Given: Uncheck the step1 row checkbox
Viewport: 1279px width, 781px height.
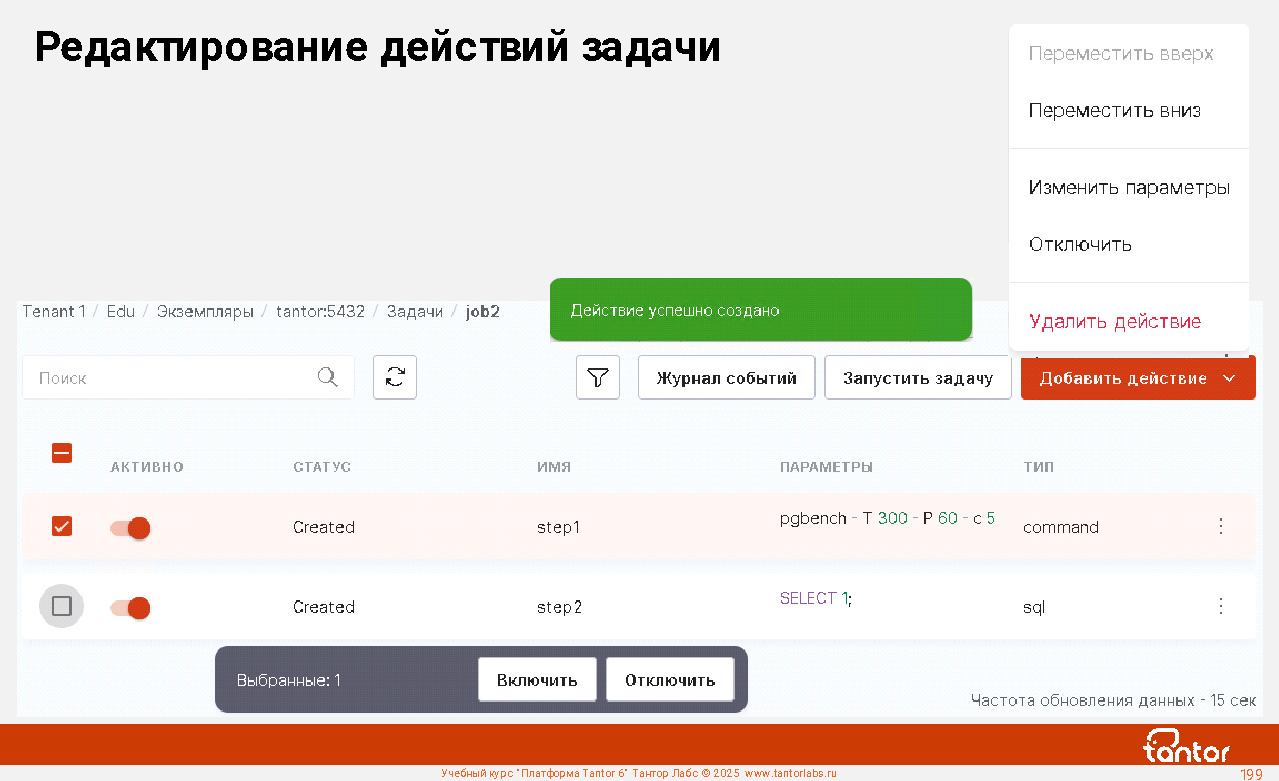Looking at the screenshot, I should 62,526.
